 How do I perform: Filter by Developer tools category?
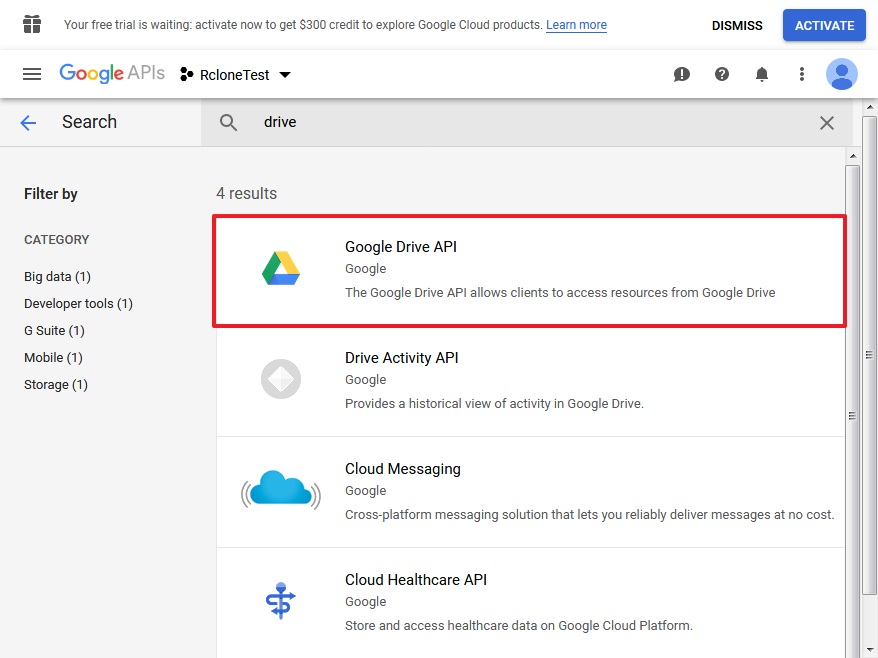point(78,304)
